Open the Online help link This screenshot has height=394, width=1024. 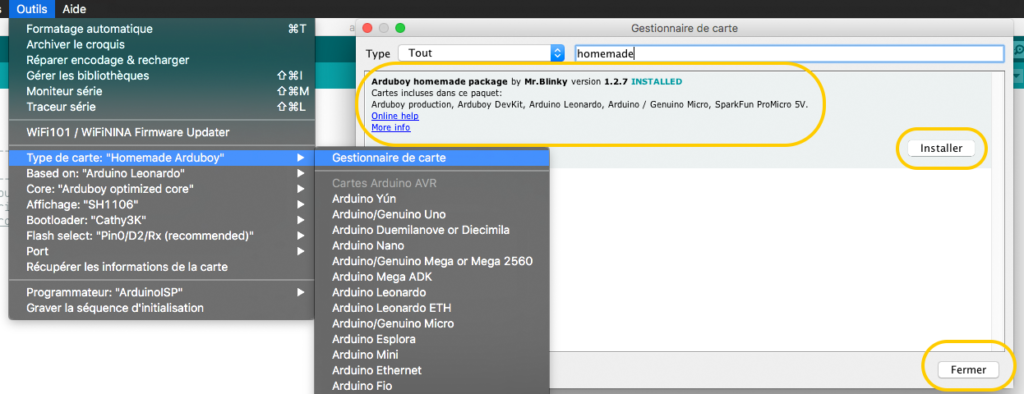click(395, 116)
